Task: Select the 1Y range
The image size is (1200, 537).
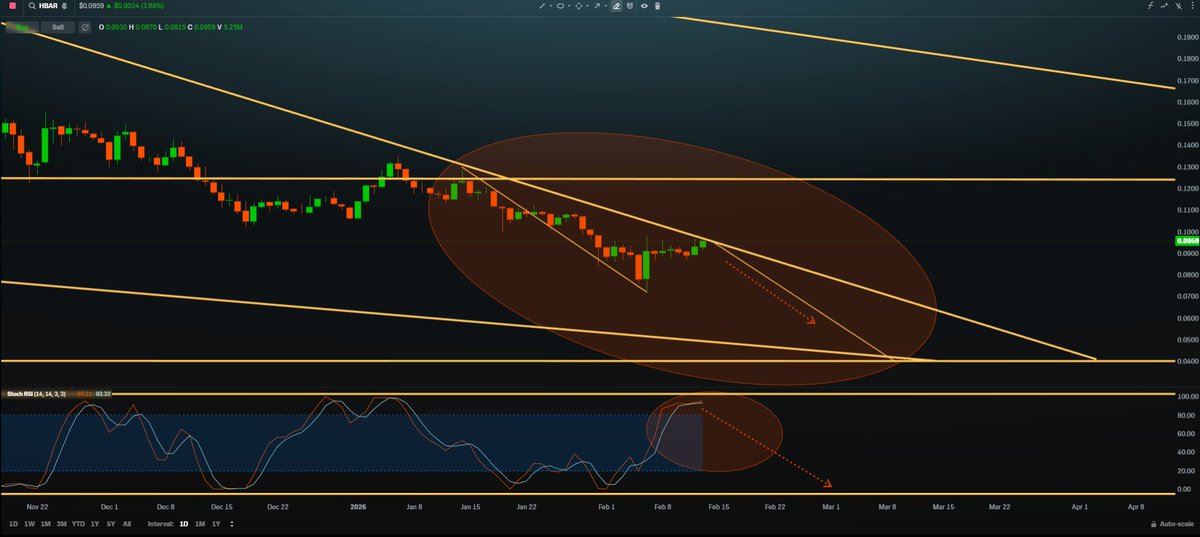Action: [x=95, y=524]
